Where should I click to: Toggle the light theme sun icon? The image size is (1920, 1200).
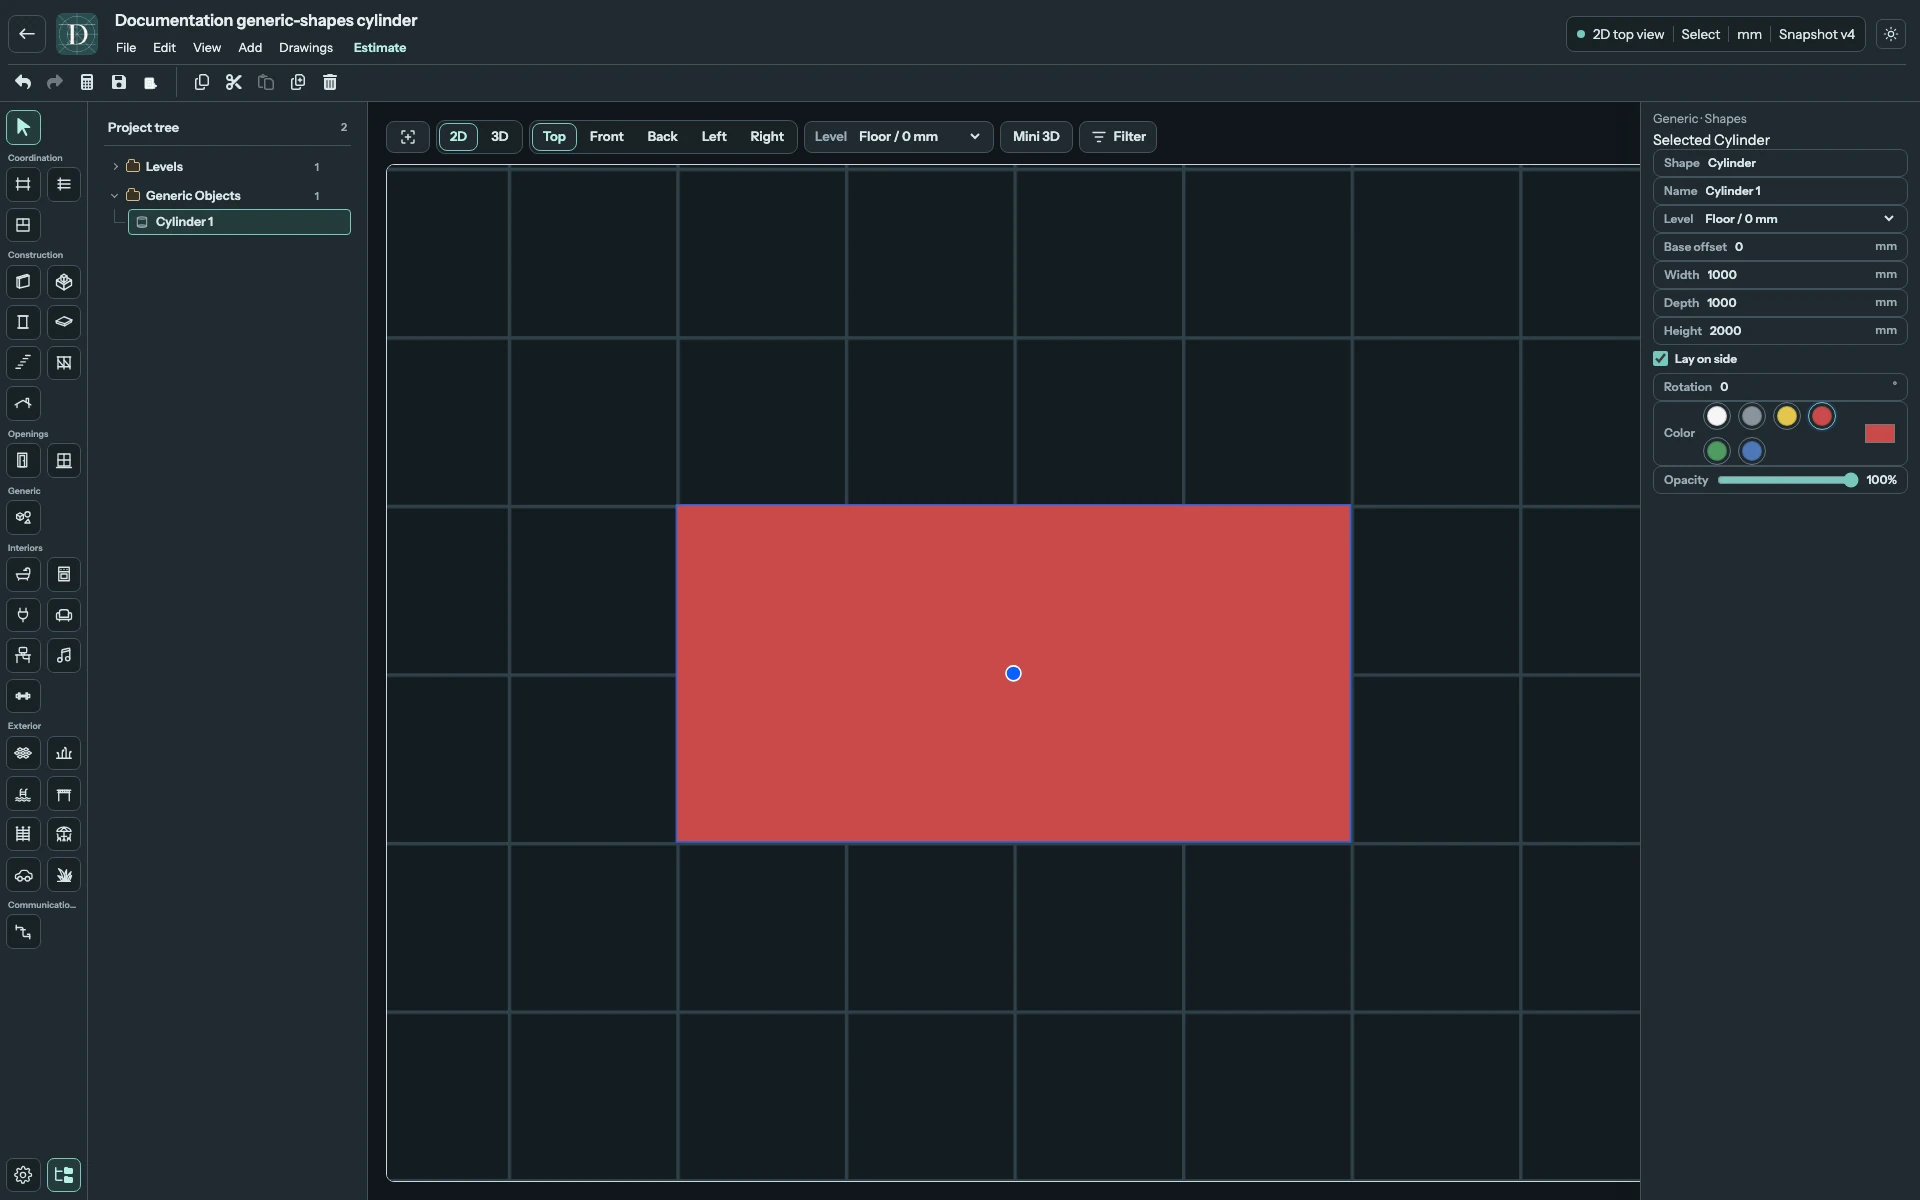pyautogui.click(x=1890, y=34)
